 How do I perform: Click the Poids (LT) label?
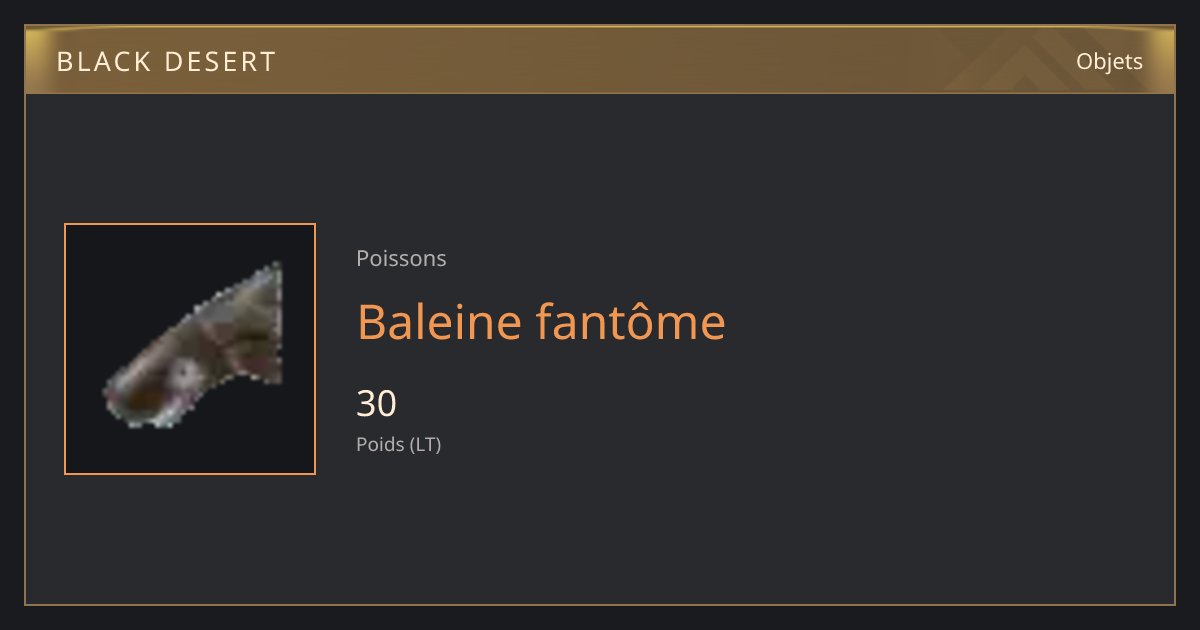pyautogui.click(x=399, y=444)
